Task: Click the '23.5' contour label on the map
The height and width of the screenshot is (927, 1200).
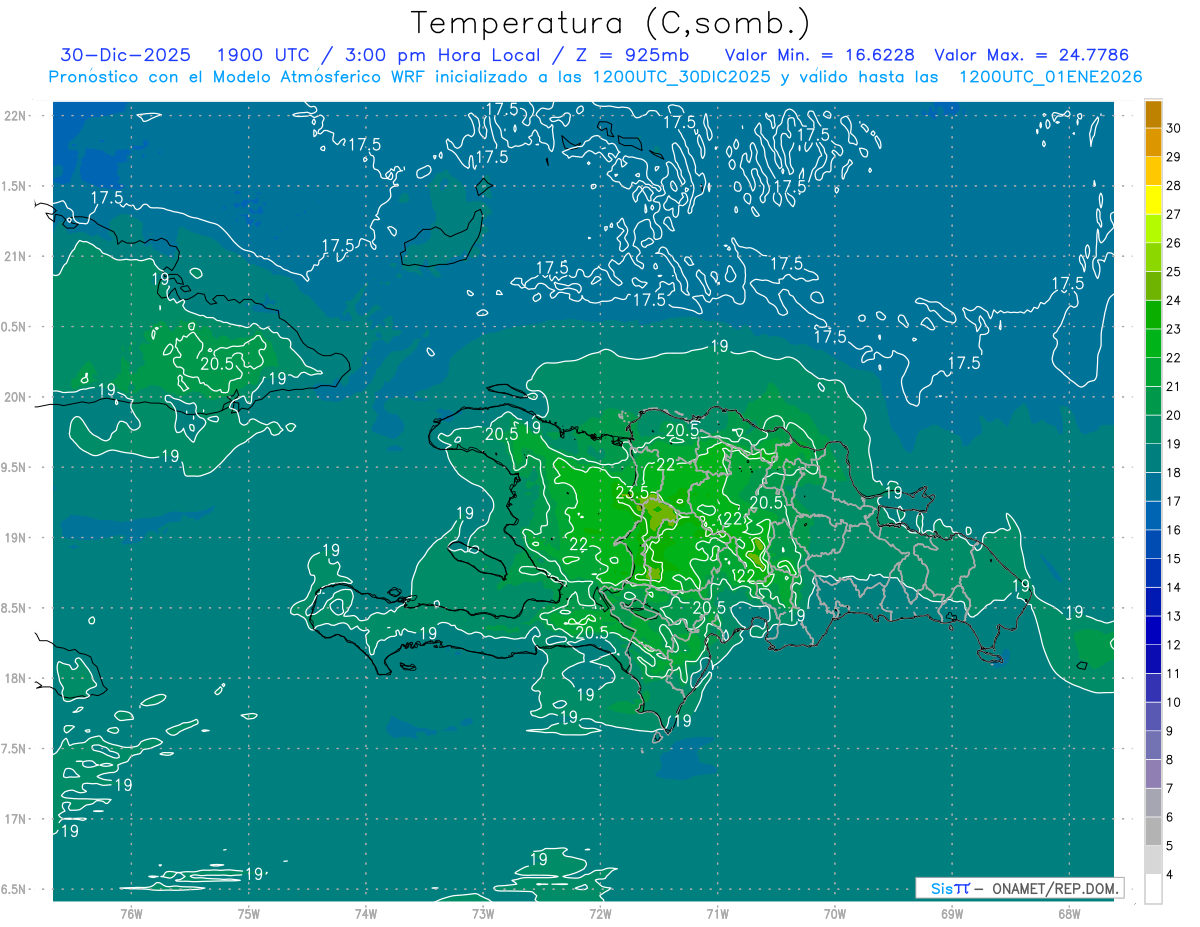Action: point(632,492)
